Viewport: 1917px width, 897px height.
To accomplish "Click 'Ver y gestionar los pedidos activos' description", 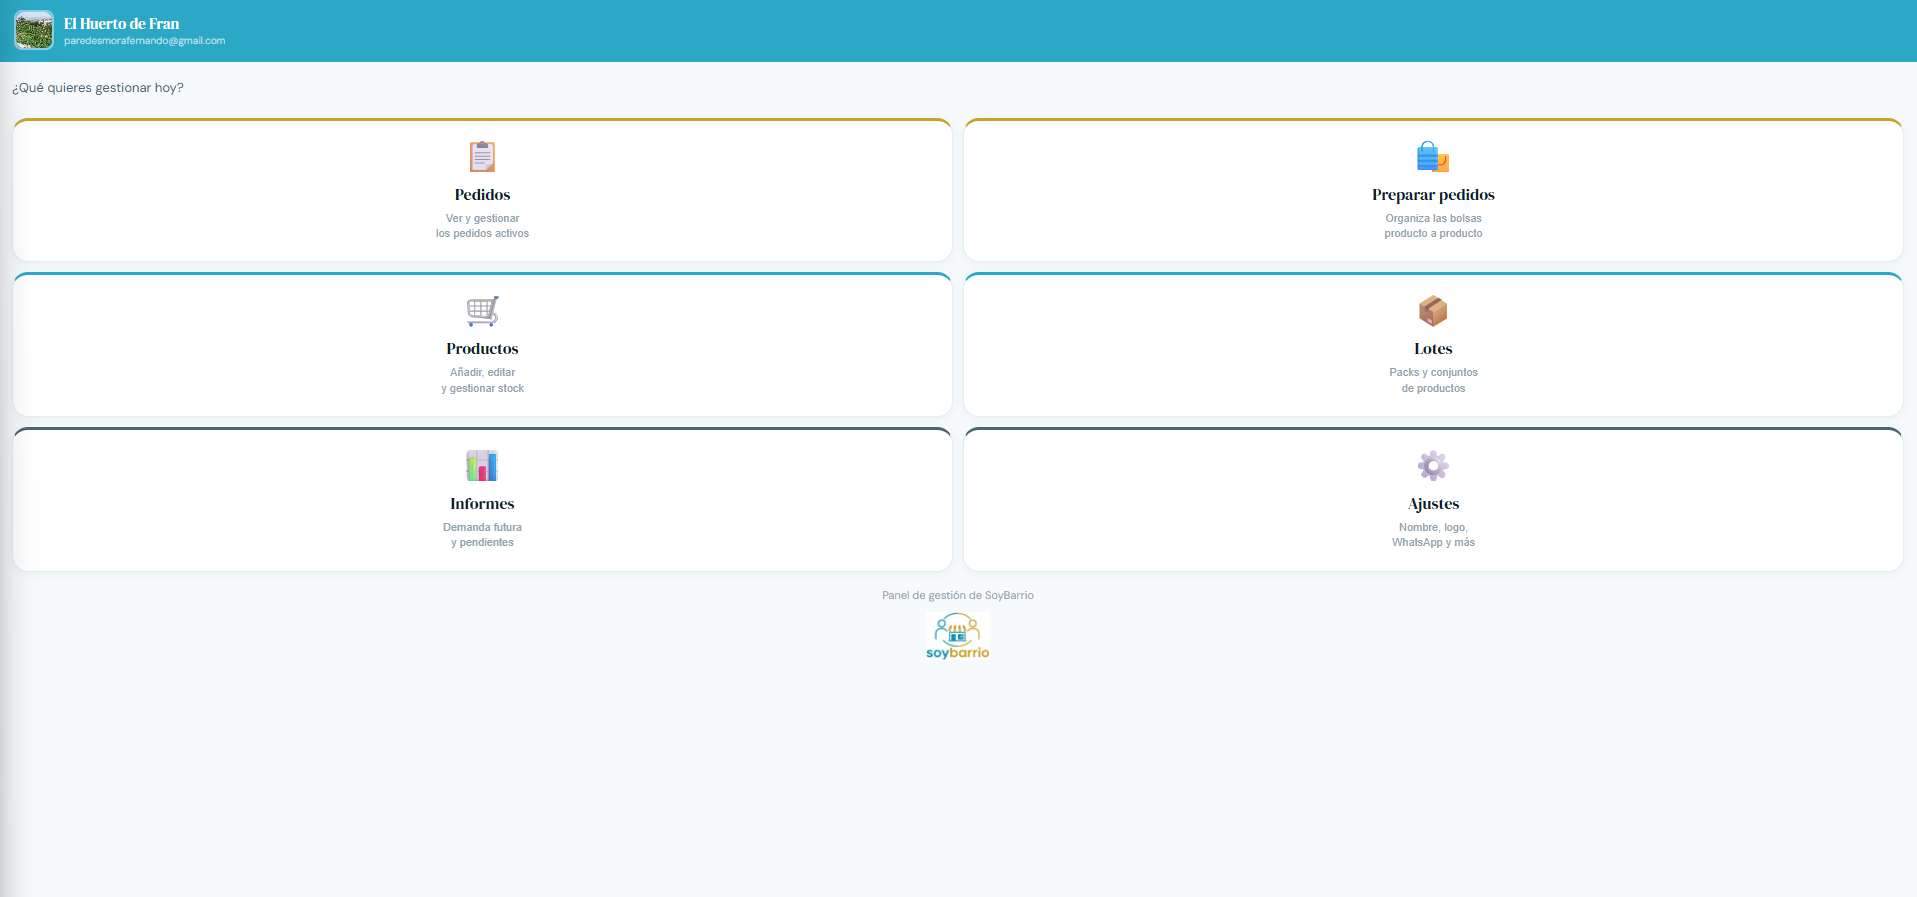I will coord(482,226).
